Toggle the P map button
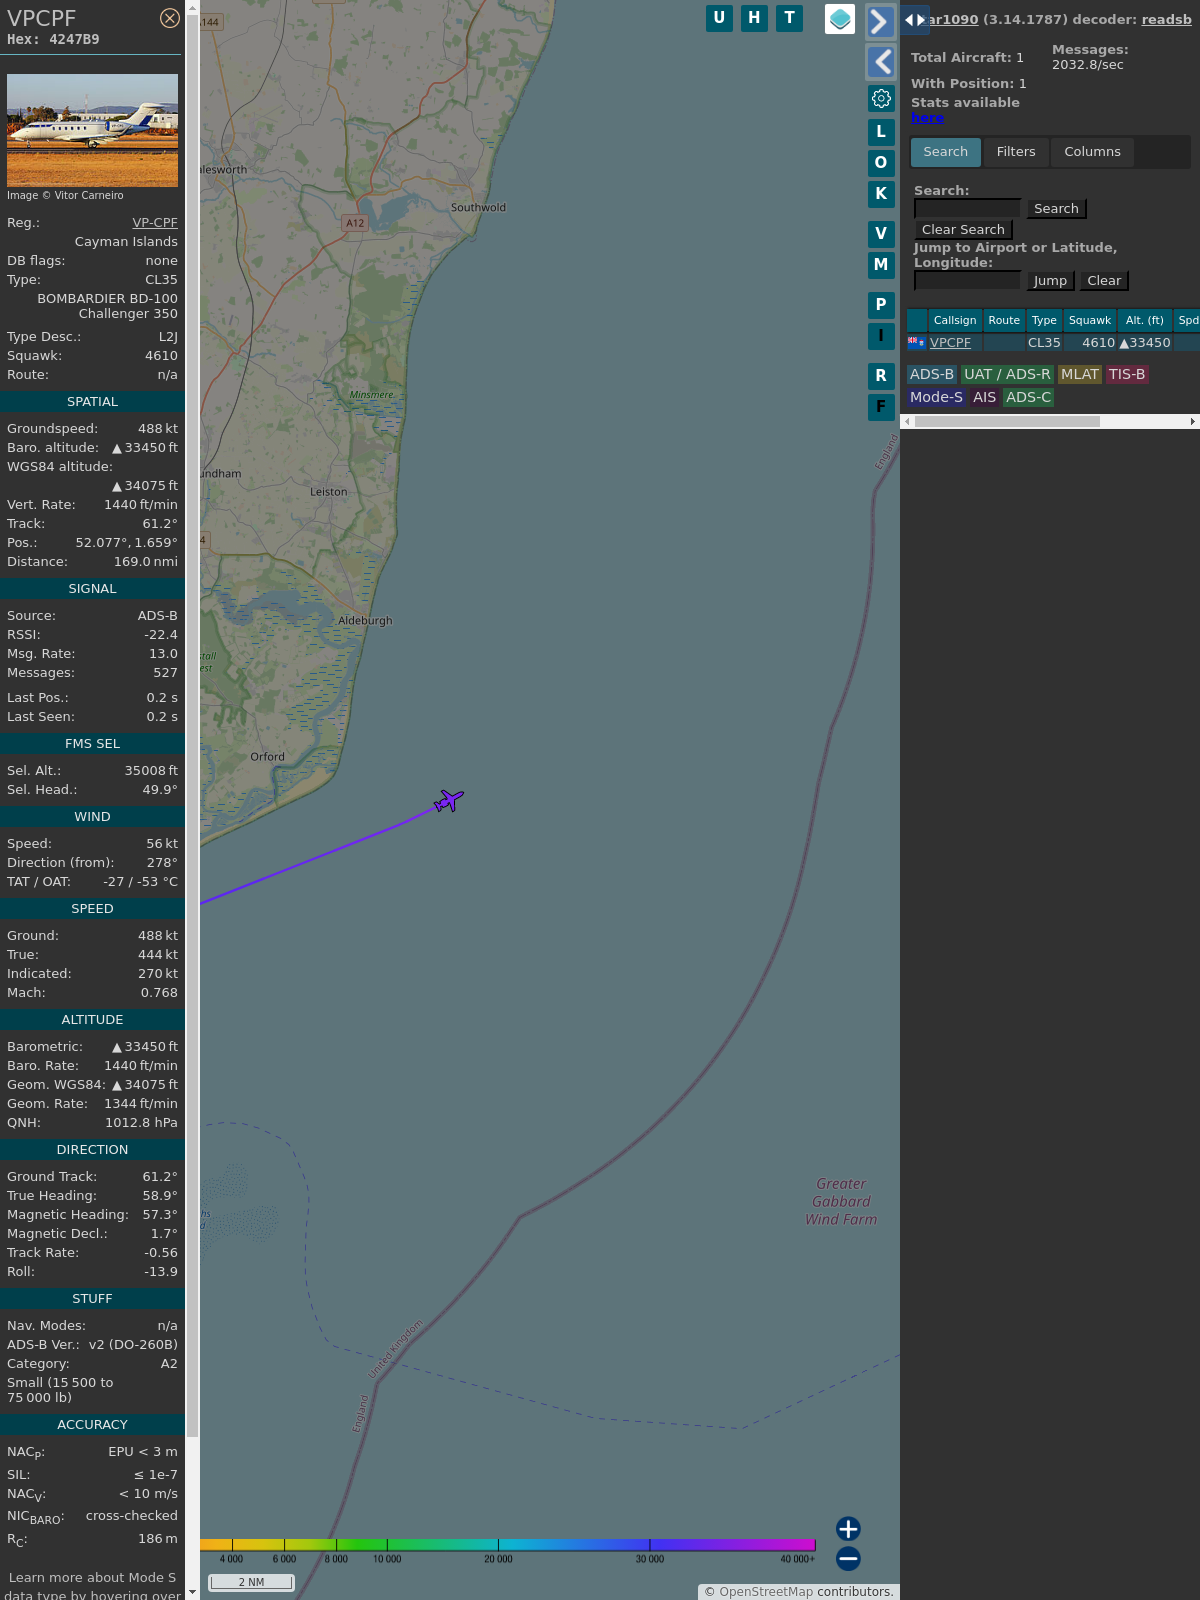 pos(881,305)
